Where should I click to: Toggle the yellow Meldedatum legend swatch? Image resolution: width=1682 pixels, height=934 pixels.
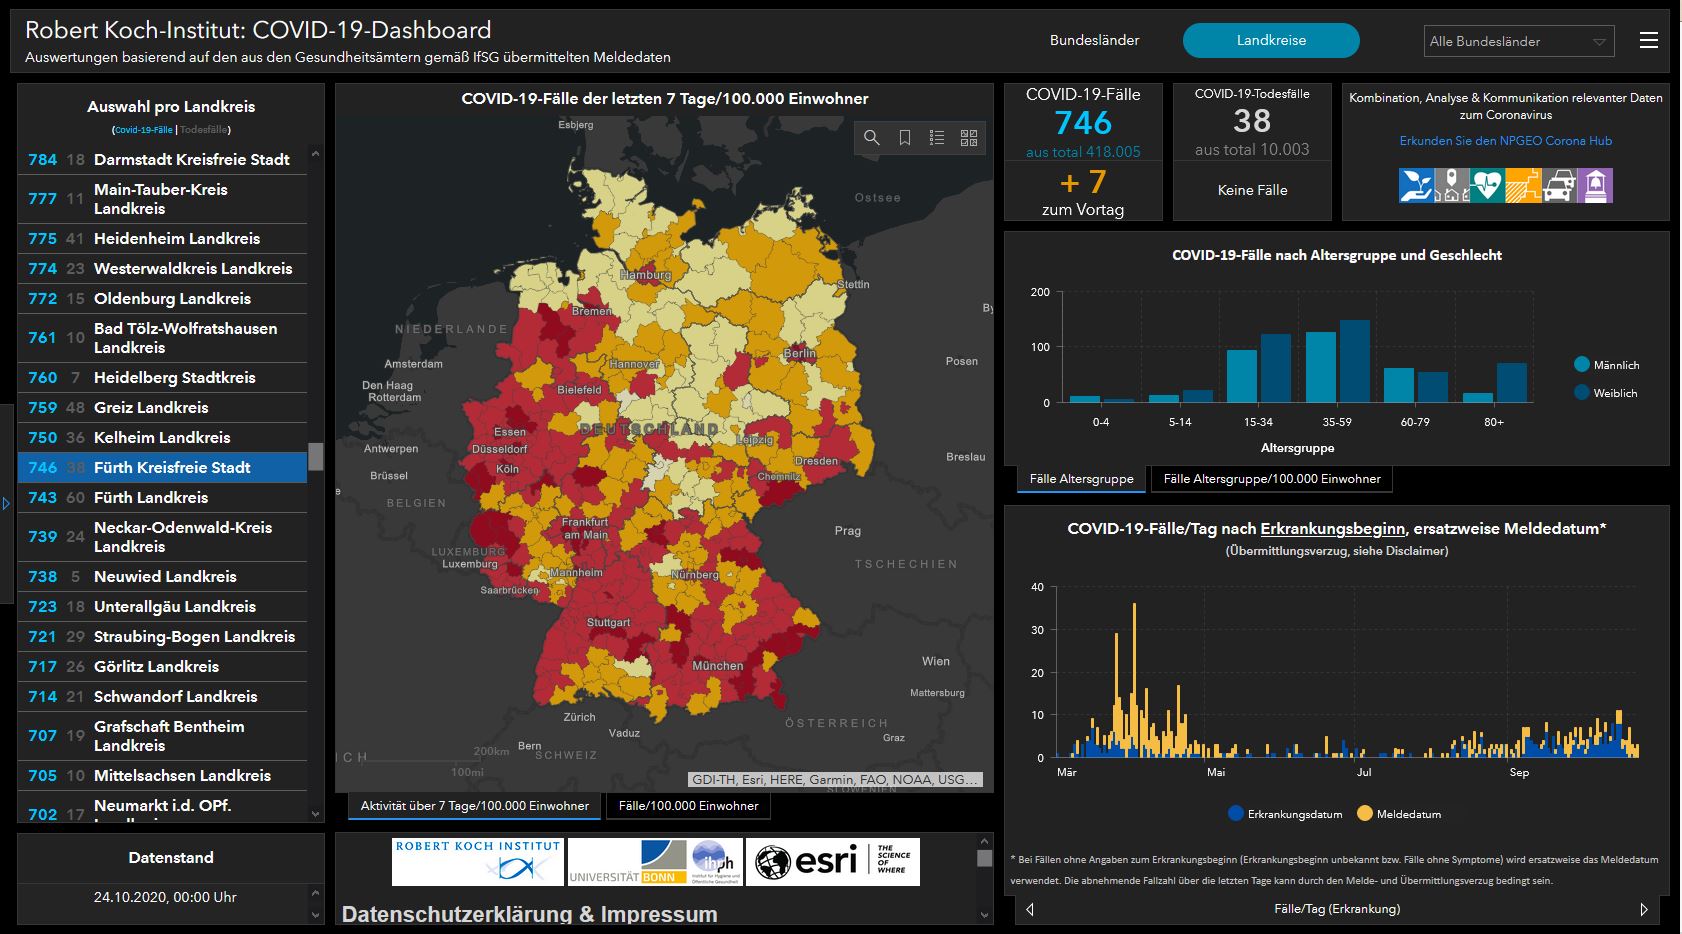pos(1364,814)
